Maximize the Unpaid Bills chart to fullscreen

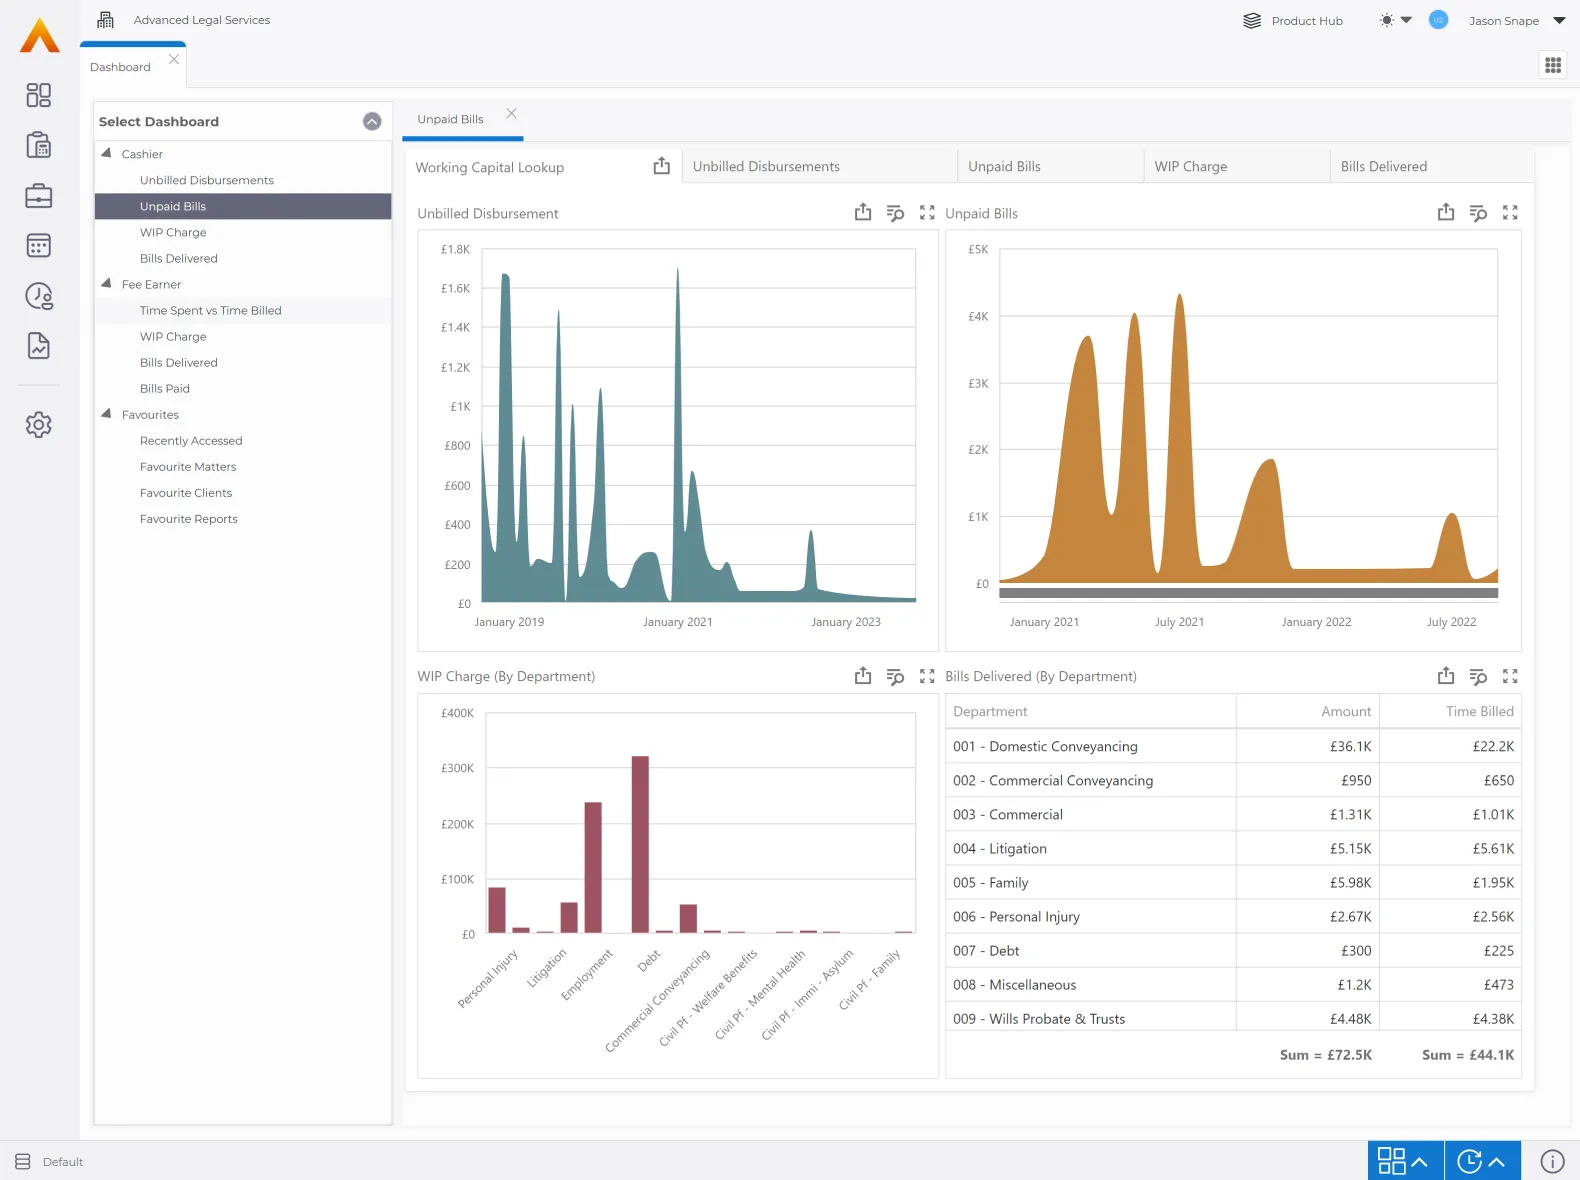(x=1510, y=213)
